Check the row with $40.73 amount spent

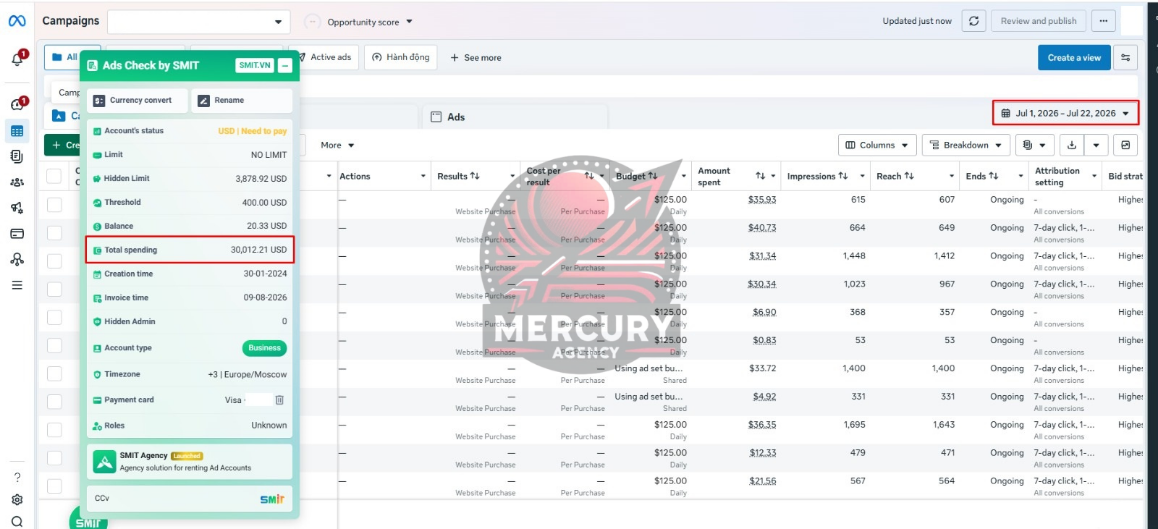pos(54,233)
